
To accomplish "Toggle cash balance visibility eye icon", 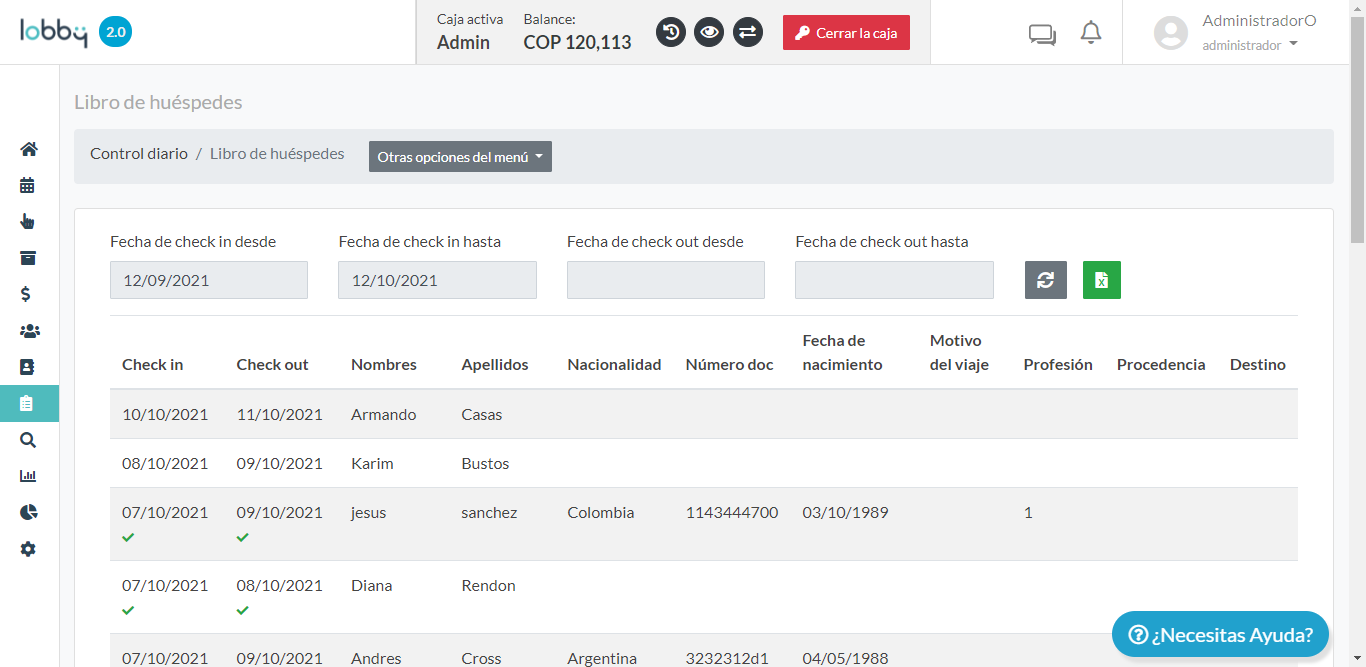I will [709, 33].
